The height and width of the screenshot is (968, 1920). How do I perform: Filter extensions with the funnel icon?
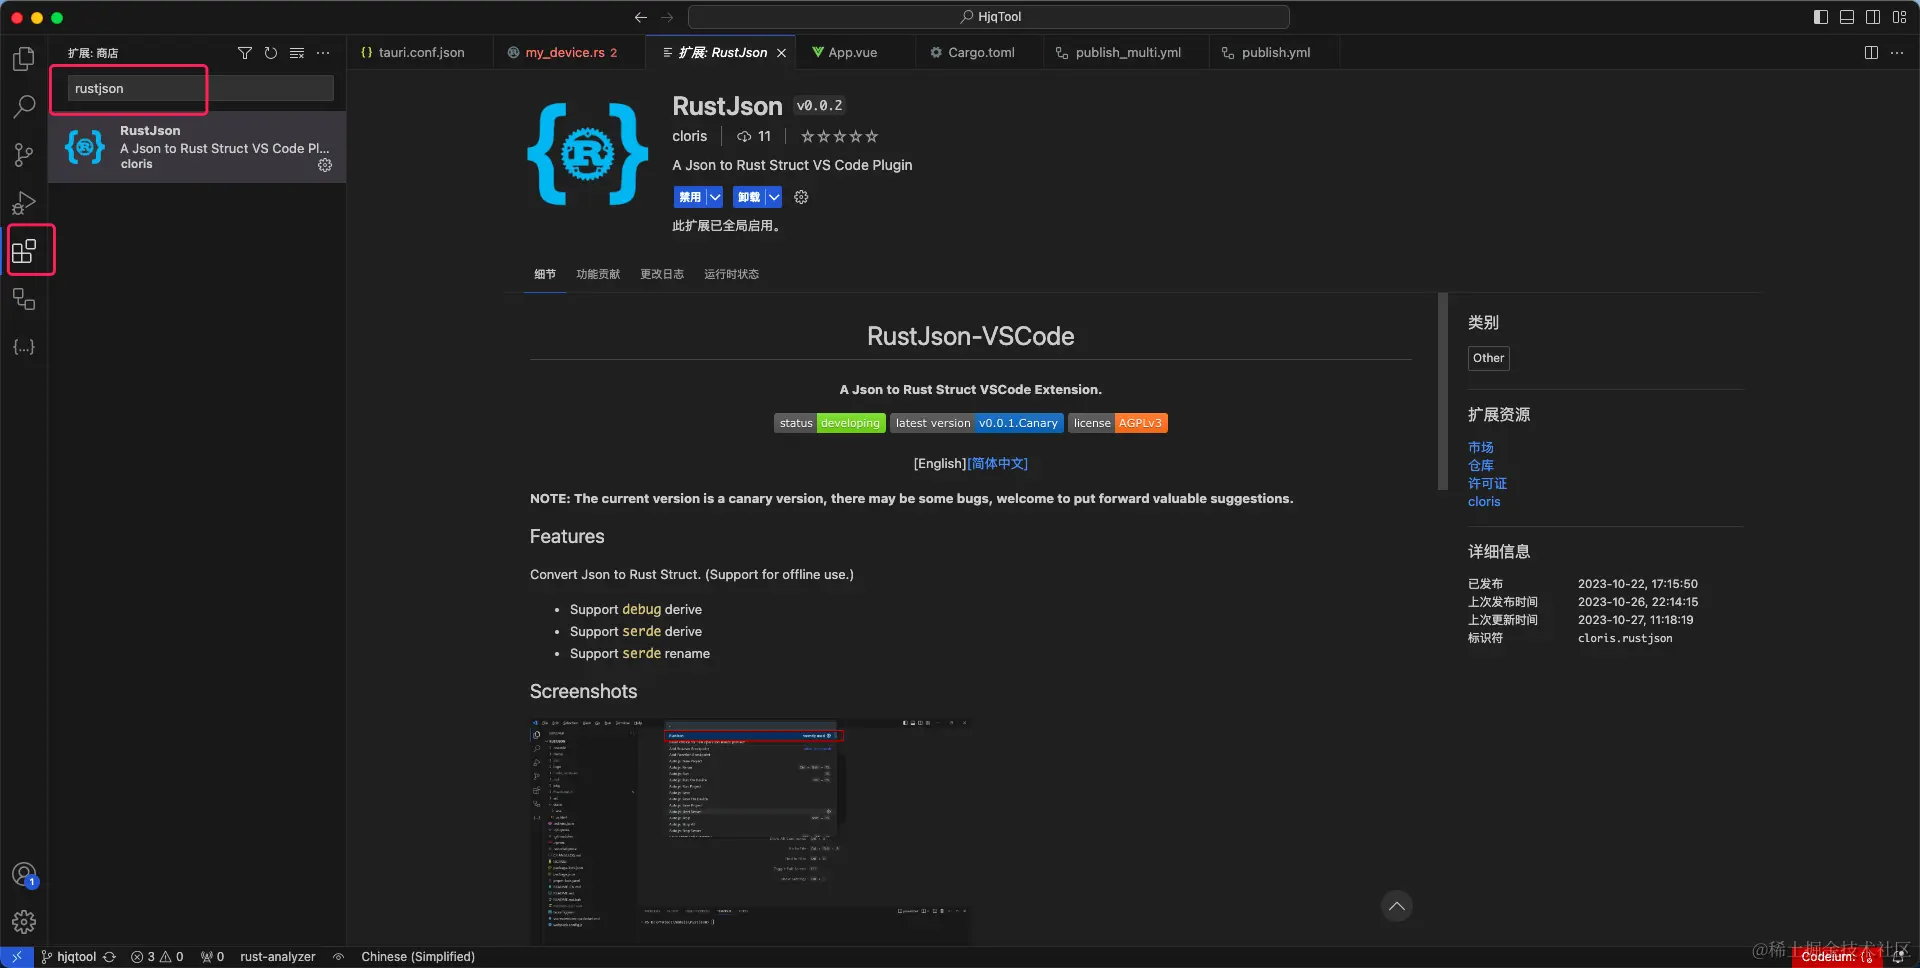point(244,53)
